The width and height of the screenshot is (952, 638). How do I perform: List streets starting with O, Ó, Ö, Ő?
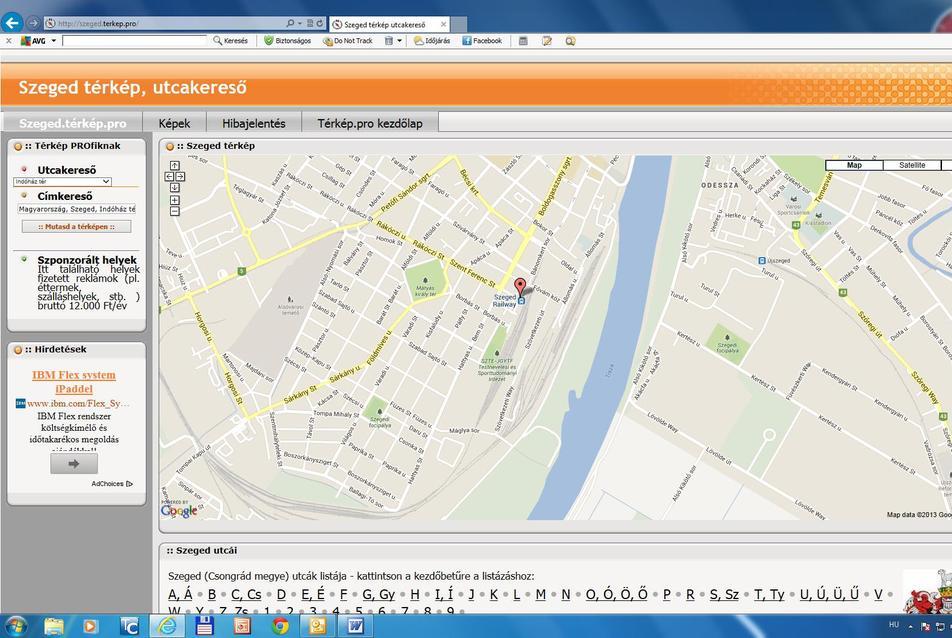coord(616,594)
